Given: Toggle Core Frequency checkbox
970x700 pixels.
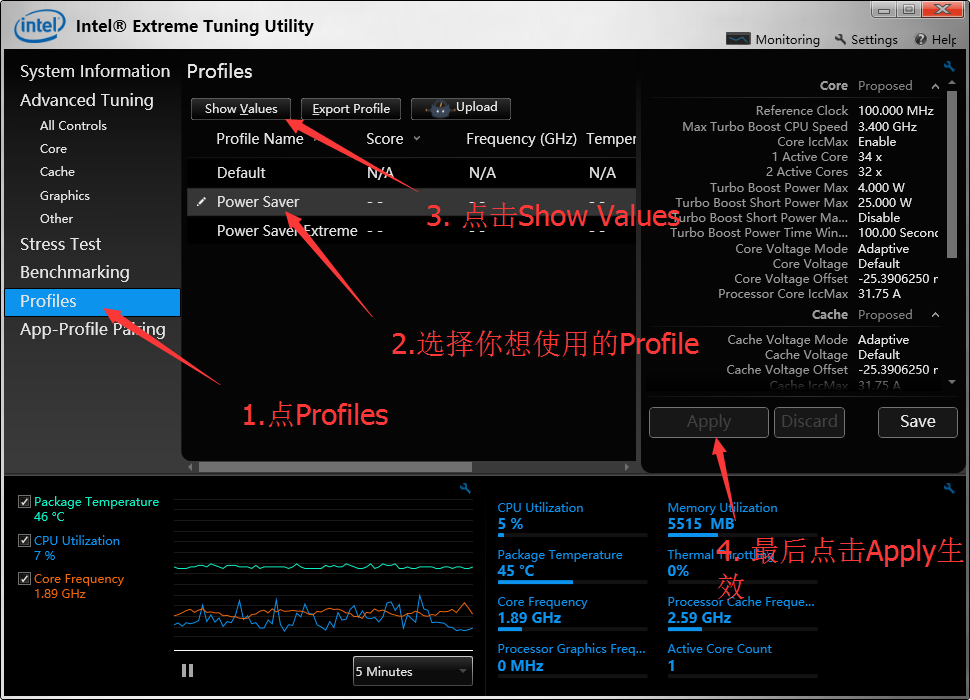Looking at the screenshot, I should point(25,579).
